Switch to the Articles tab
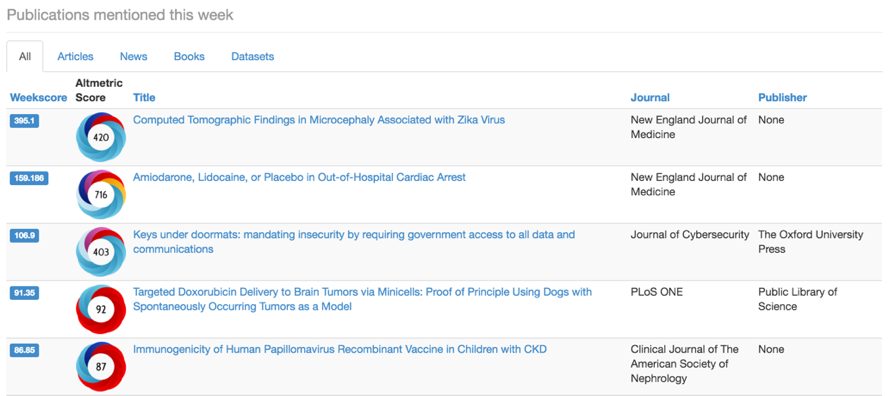Viewport: 896px width, 396px height. 75,57
